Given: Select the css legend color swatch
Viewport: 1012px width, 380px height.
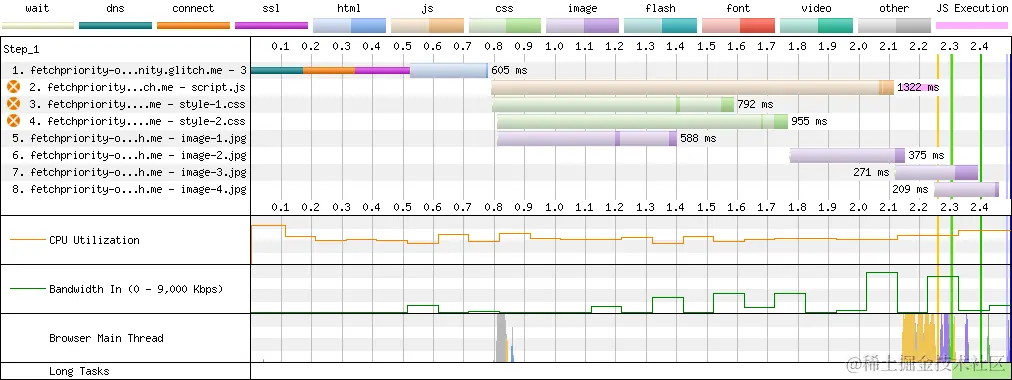Looking at the screenshot, I should point(505,26).
